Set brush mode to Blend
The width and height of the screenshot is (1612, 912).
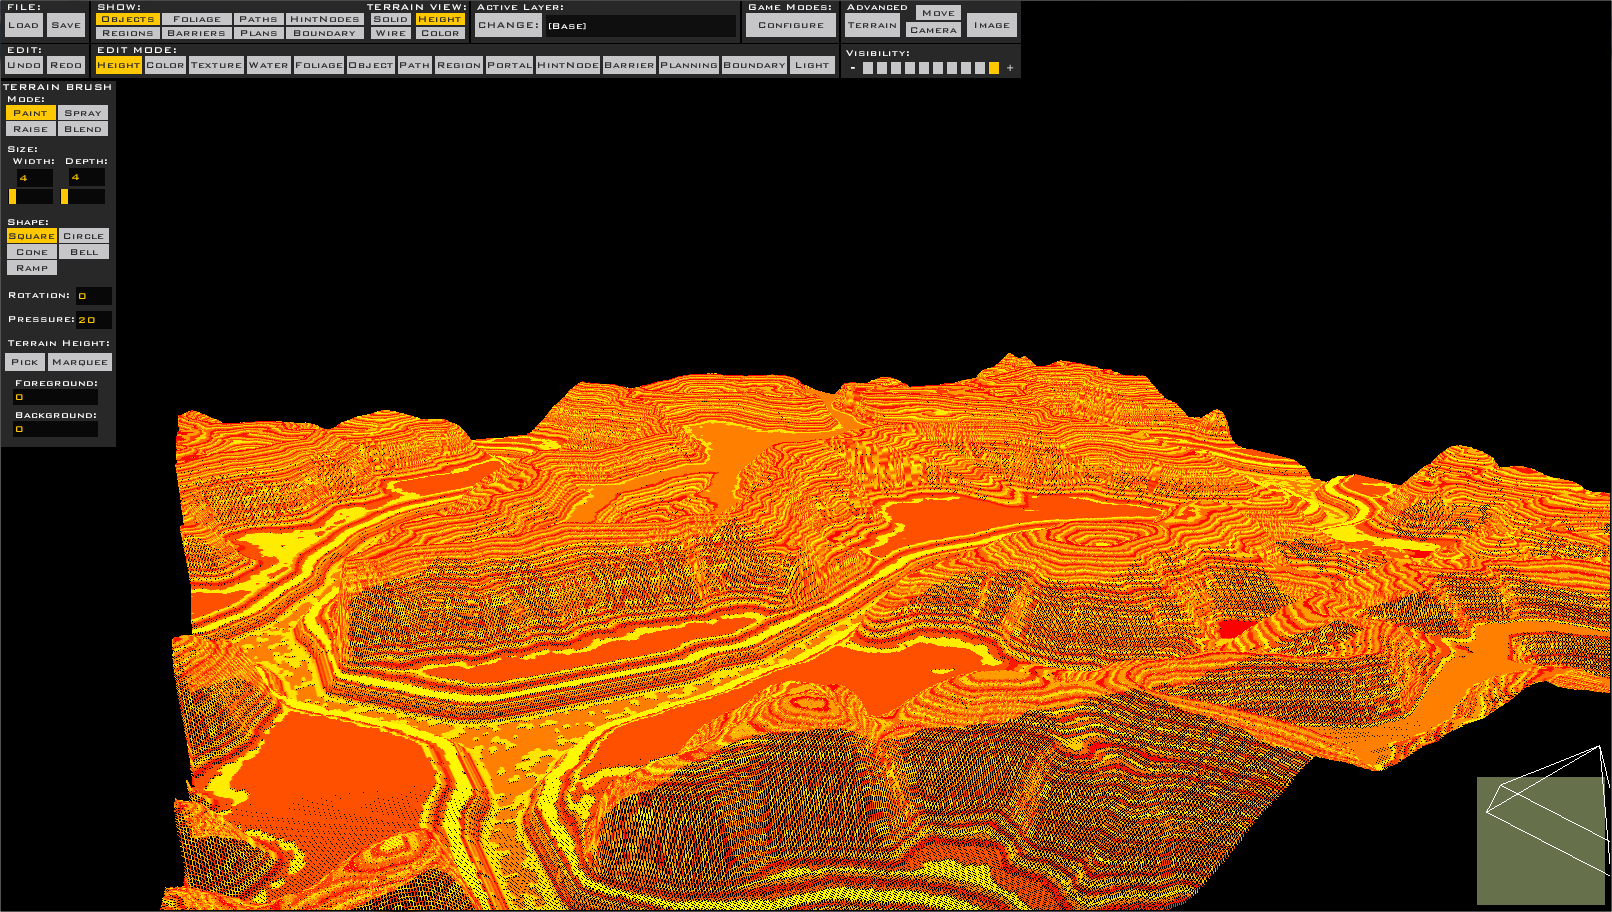coord(83,129)
